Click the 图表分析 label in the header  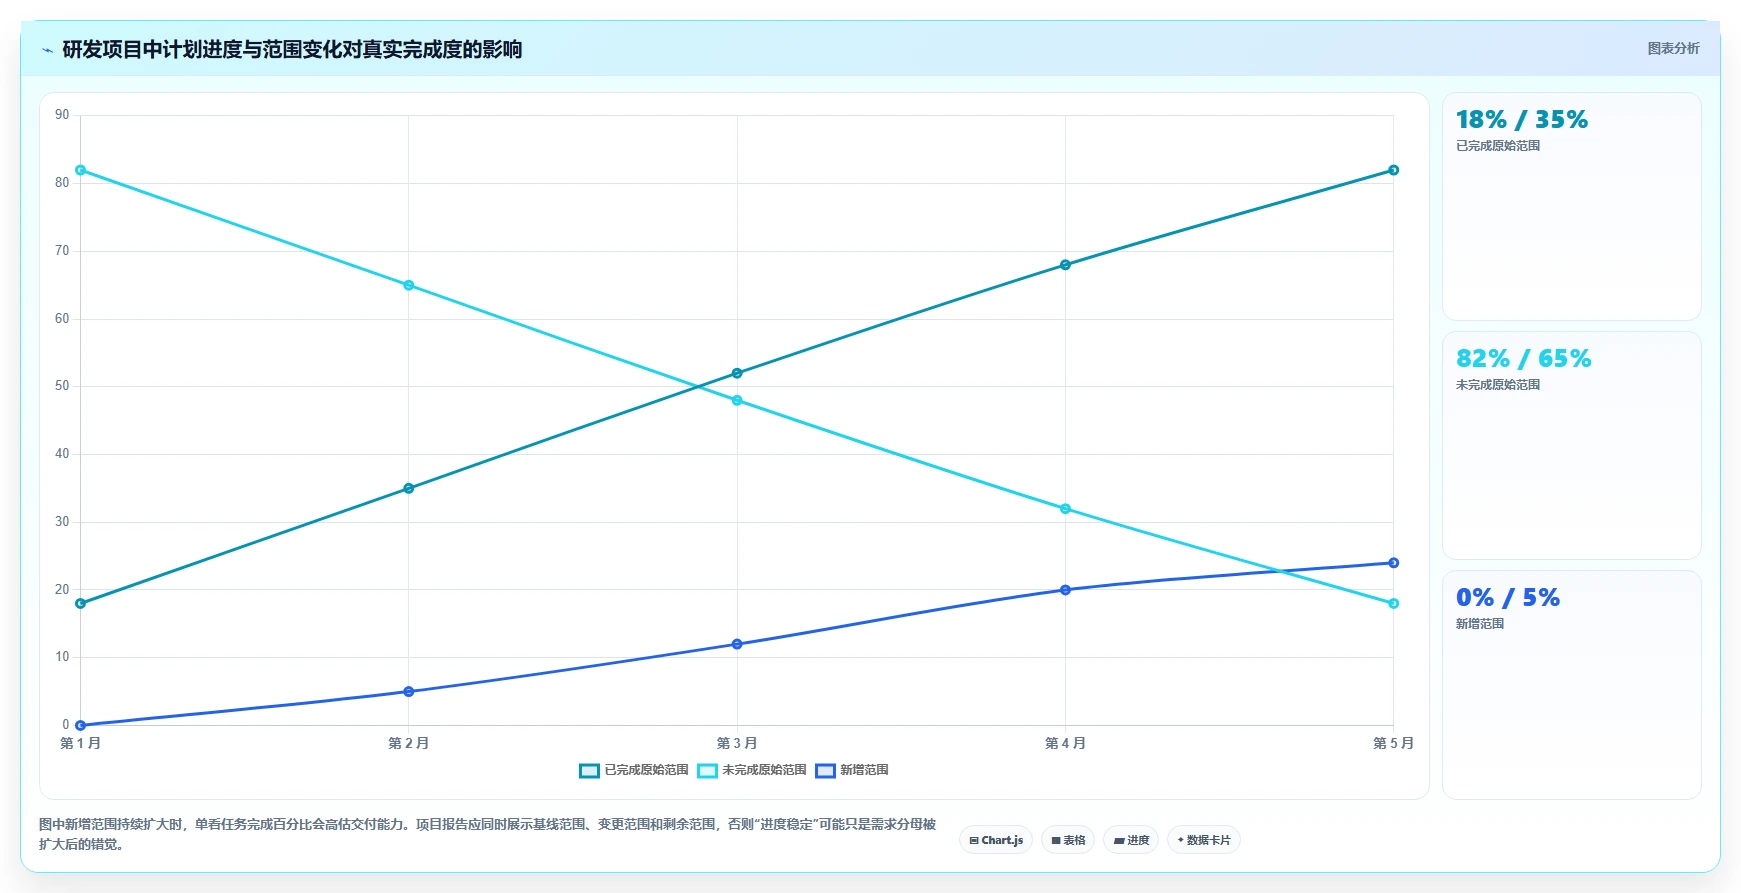pos(1673,48)
